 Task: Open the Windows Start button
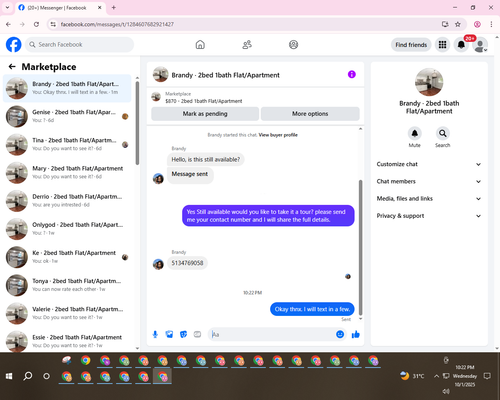(x=9, y=376)
